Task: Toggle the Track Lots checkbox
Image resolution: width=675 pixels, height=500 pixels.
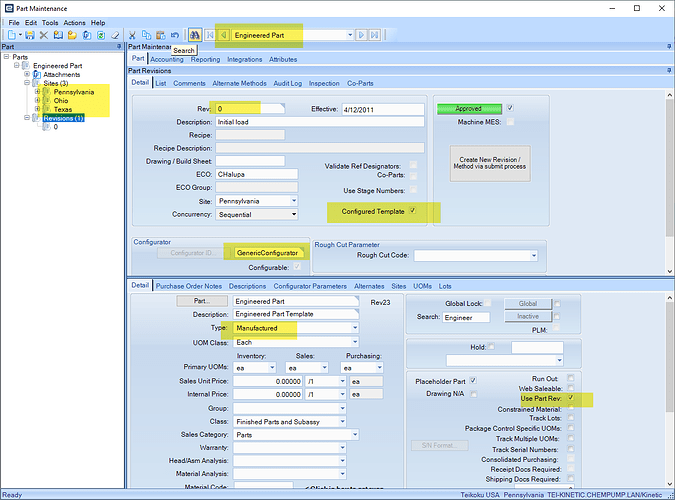Action: coord(571,417)
